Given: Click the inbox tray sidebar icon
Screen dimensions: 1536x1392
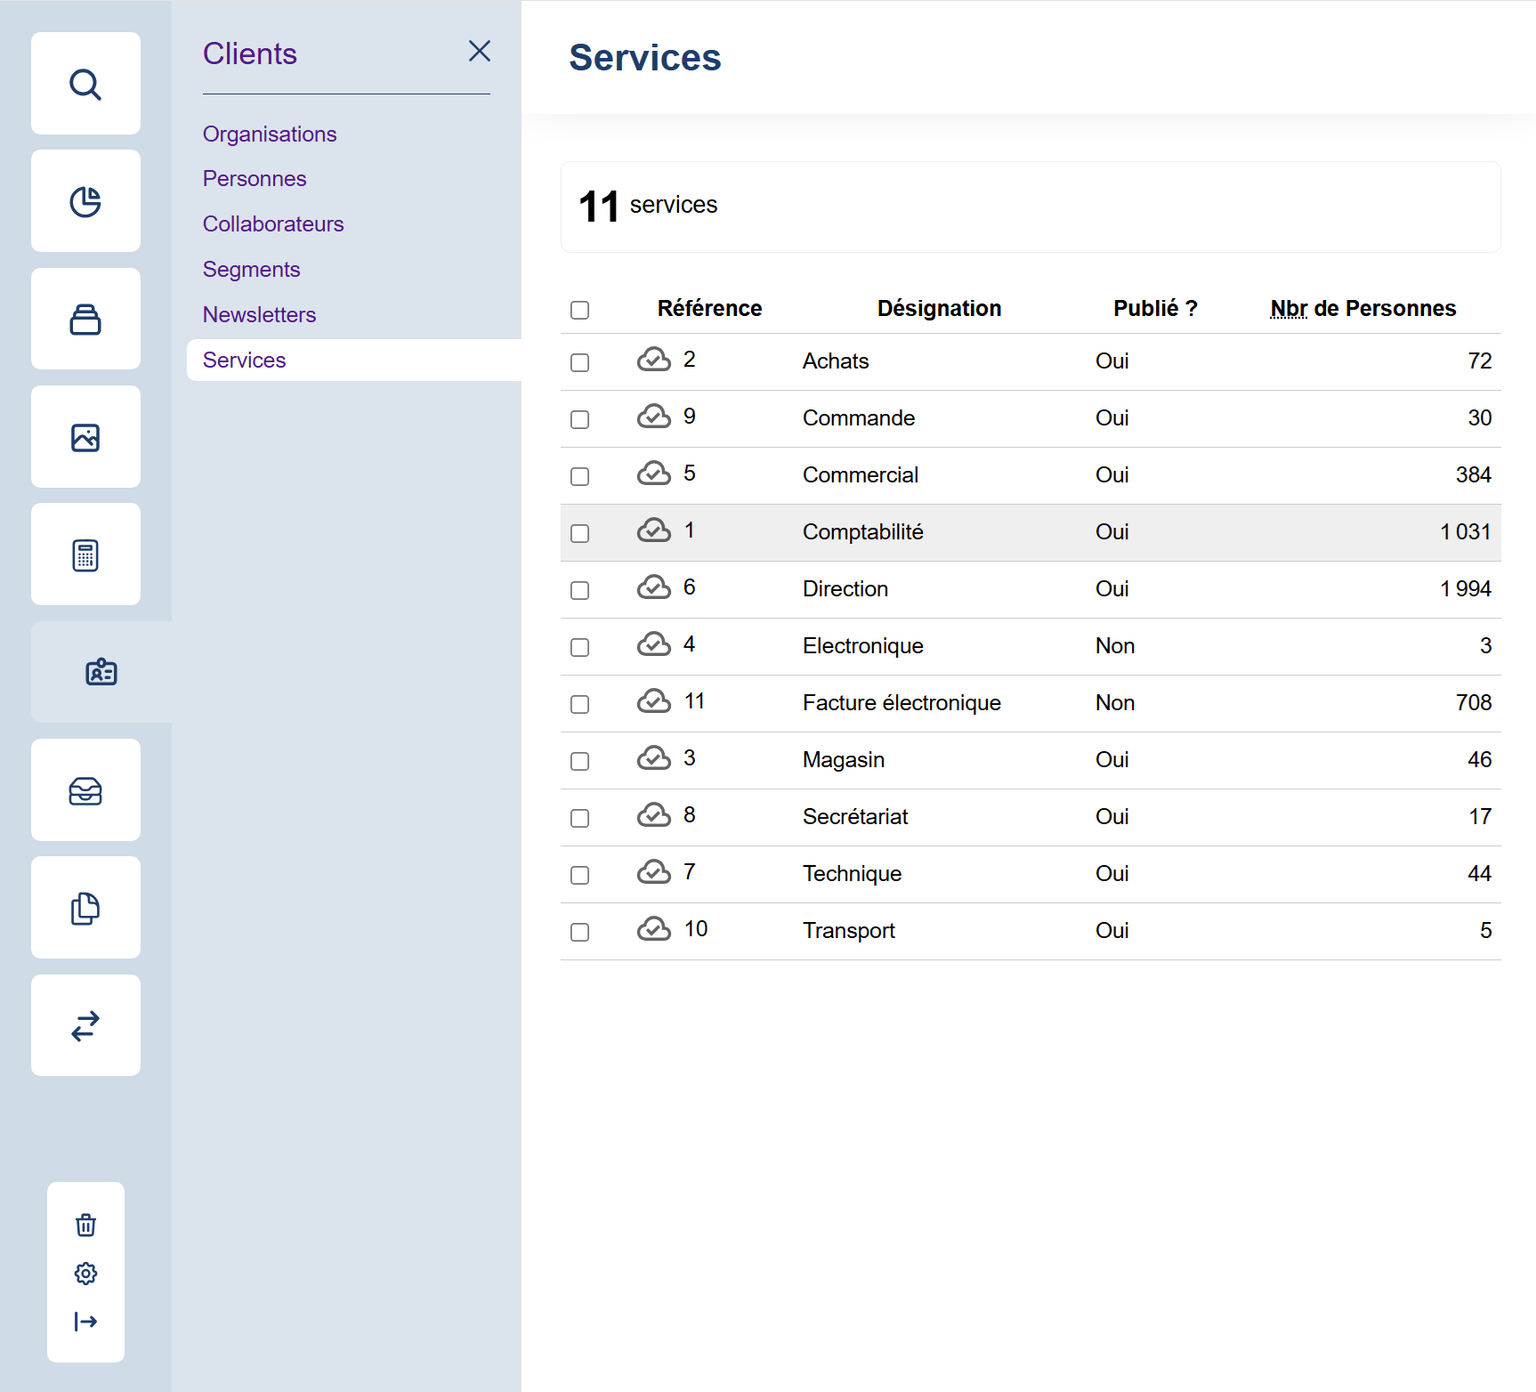Looking at the screenshot, I should pyautogui.click(x=86, y=791).
